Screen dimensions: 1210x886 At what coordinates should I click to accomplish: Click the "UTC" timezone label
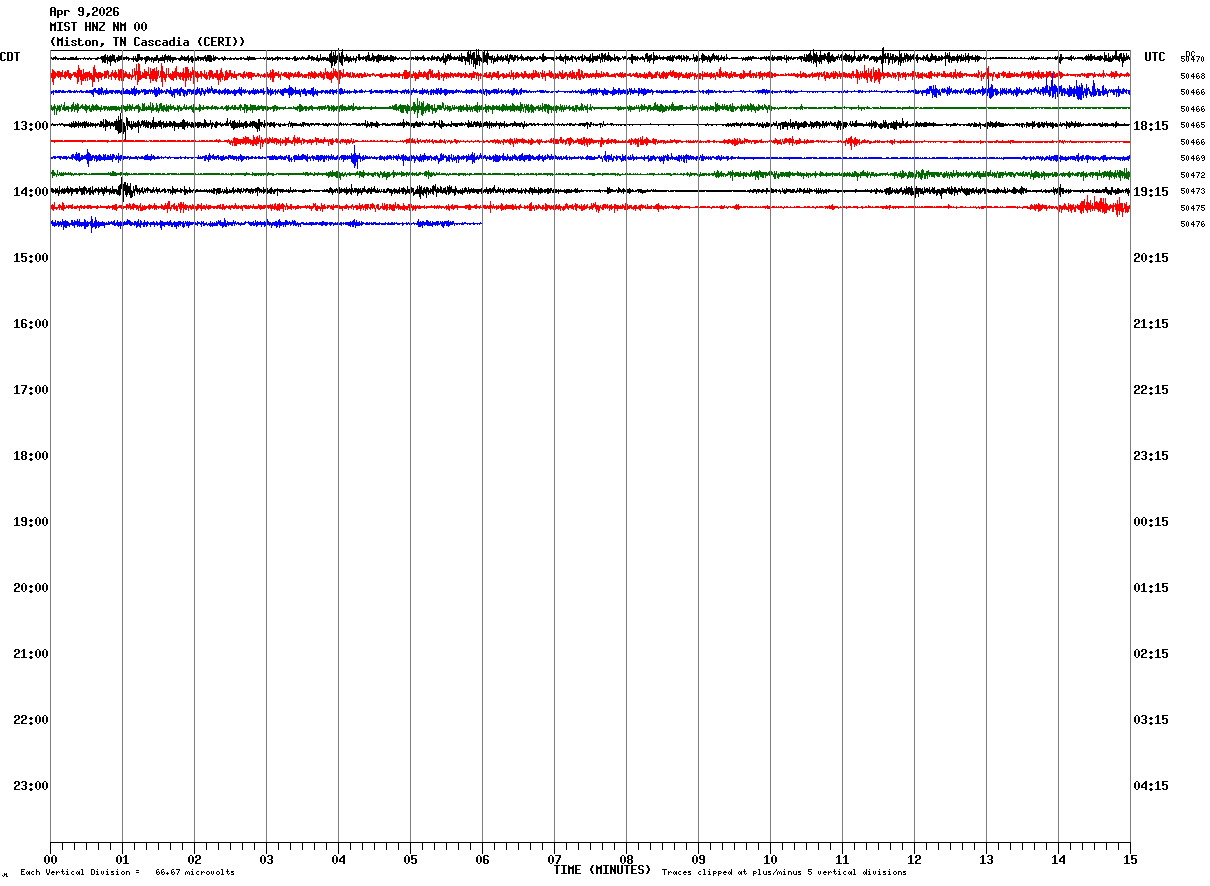pos(1155,57)
